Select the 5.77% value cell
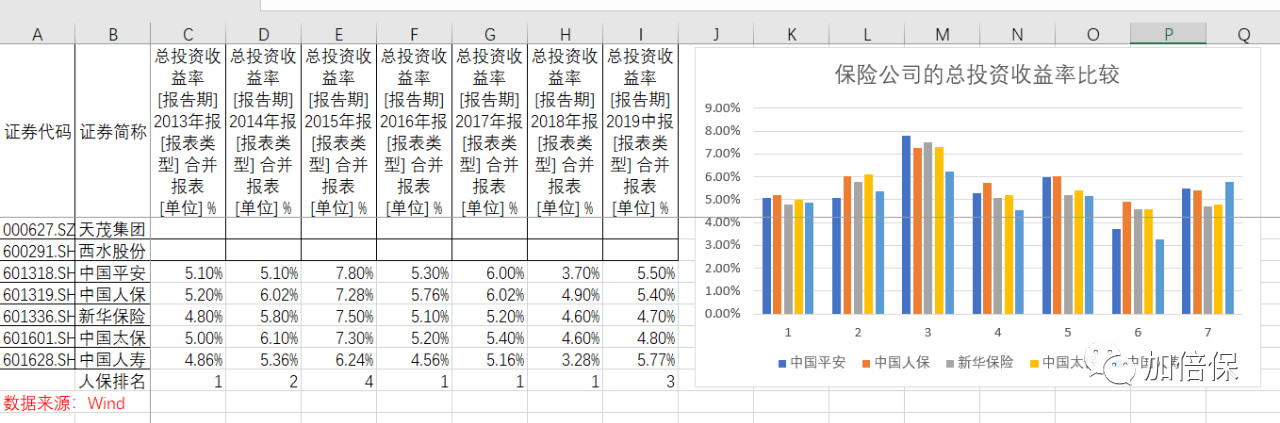The width and height of the screenshot is (1280, 423). click(640, 360)
